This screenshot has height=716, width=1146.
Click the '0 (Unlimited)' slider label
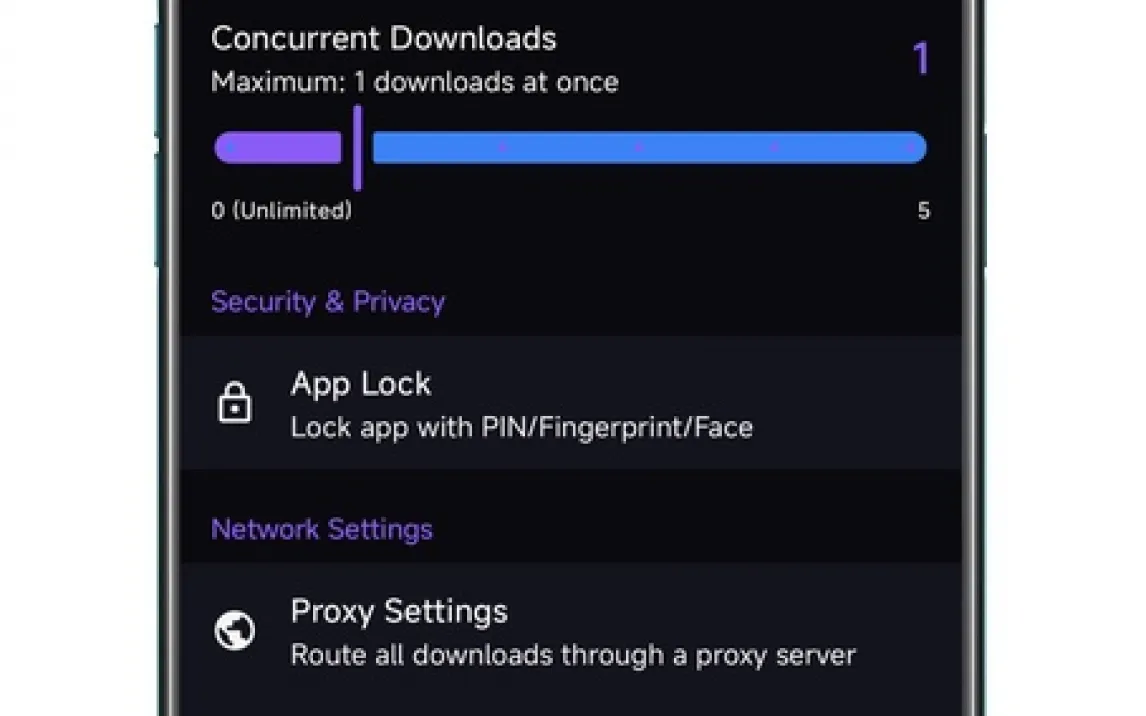(282, 211)
